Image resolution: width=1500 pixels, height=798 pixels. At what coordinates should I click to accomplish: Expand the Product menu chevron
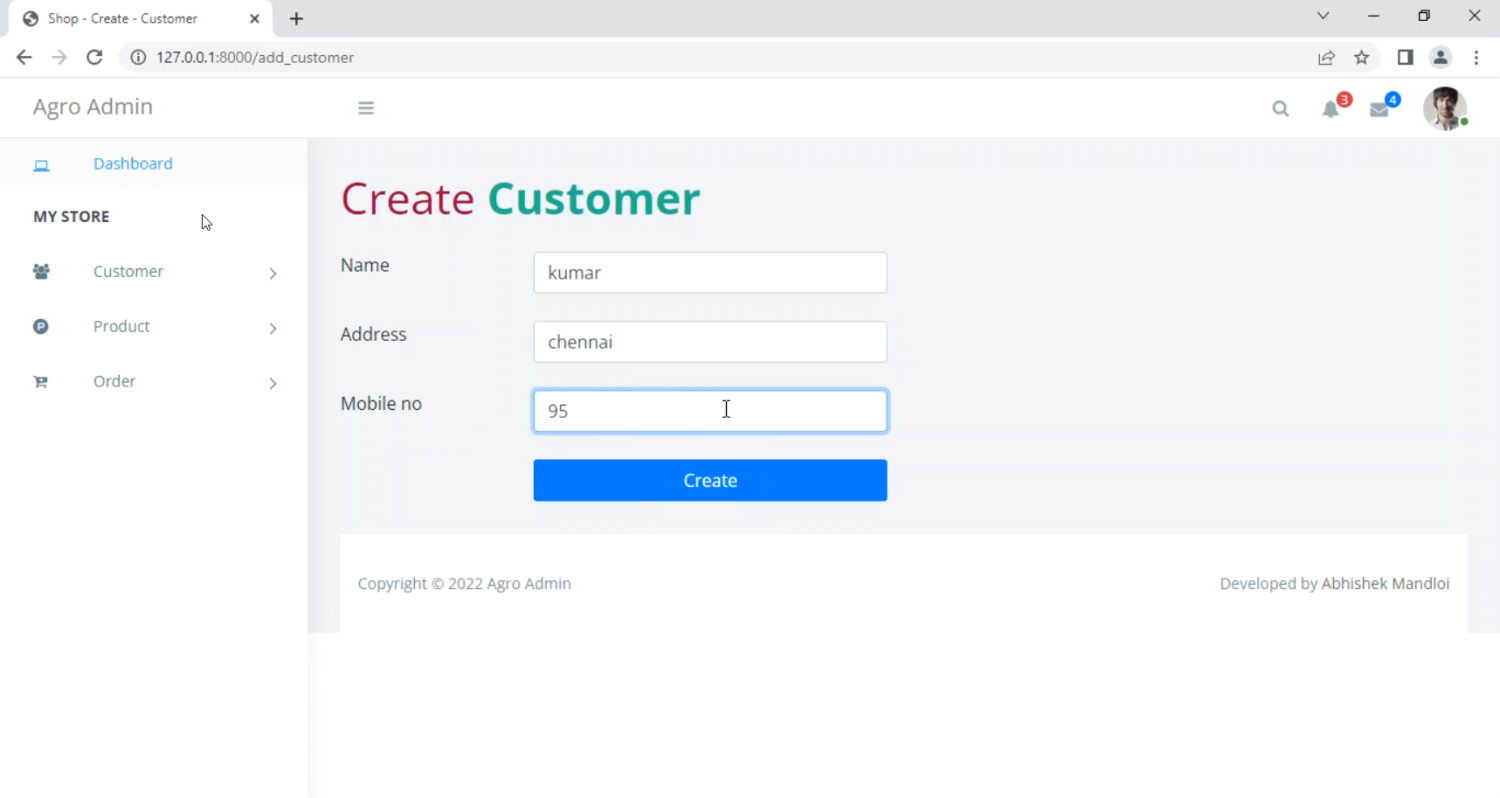pyautogui.click(x=272, y=328)
